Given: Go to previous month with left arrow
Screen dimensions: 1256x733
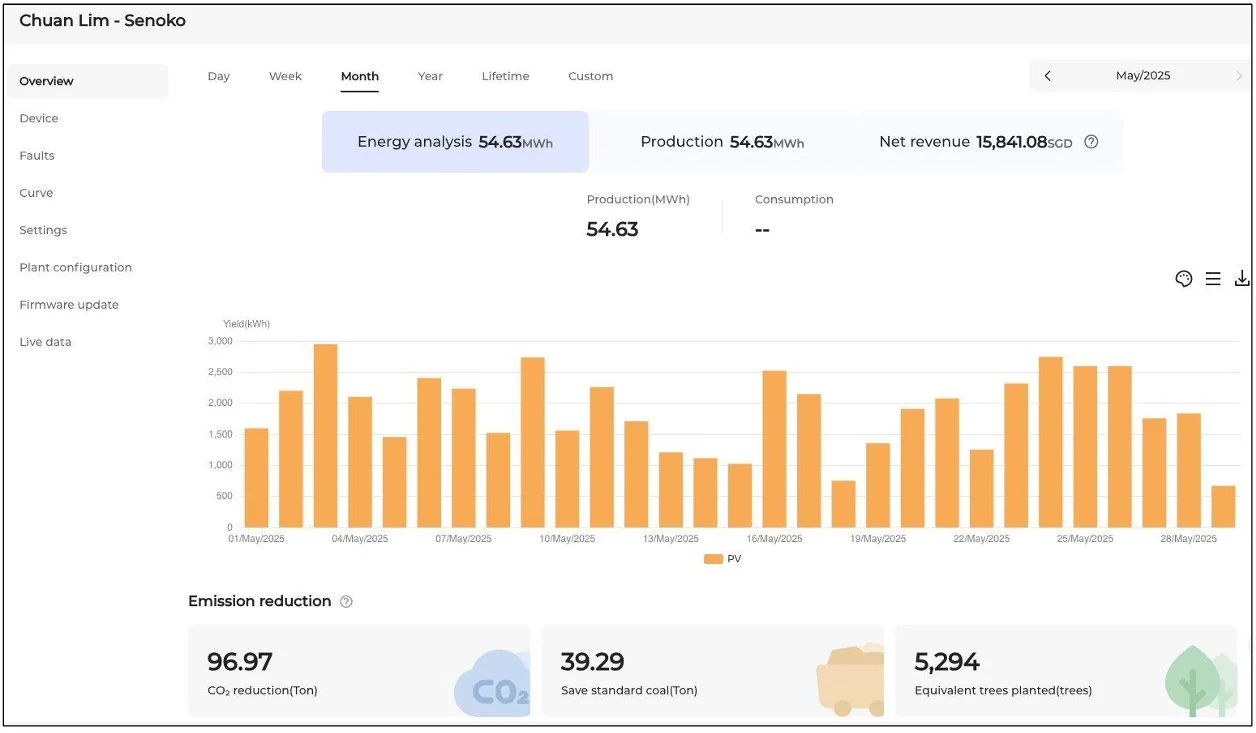Looking at the screenshot, I should pyautogui.click(x=1047, y=76).
